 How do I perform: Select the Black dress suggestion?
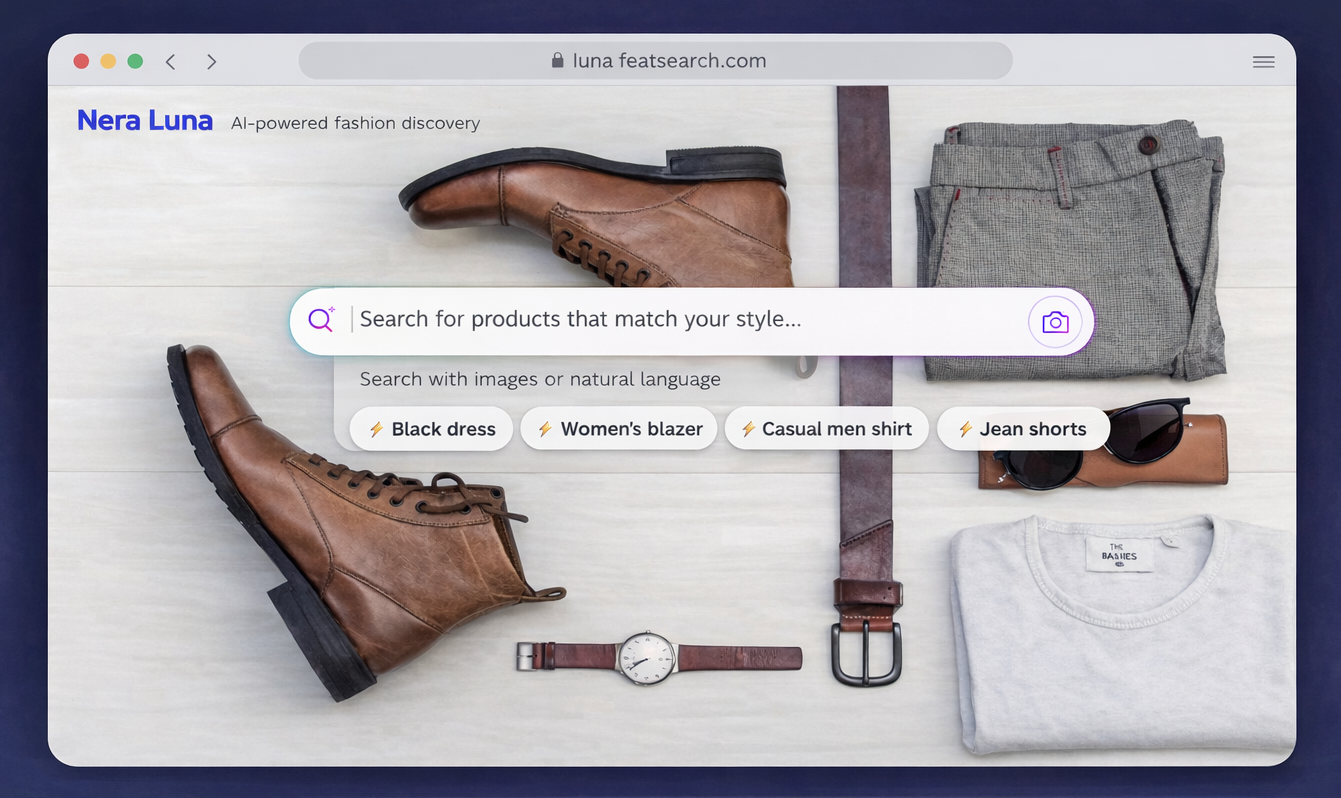click(431, 429)
